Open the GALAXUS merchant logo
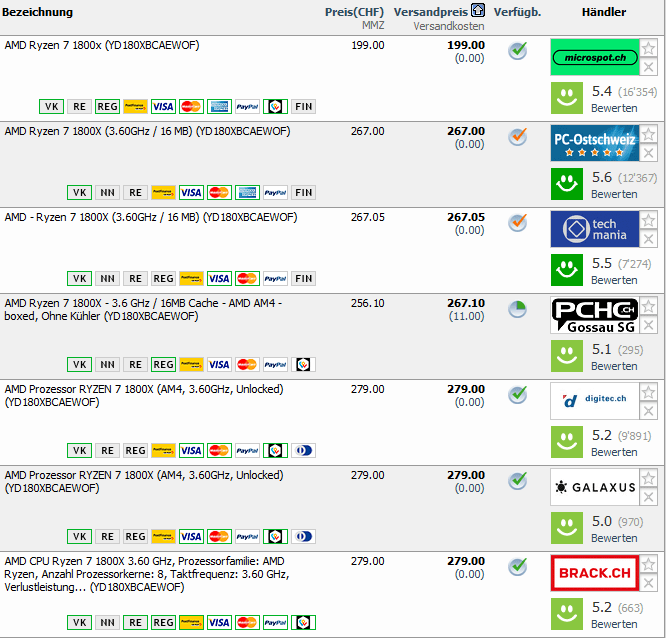 tap(595, 487)
